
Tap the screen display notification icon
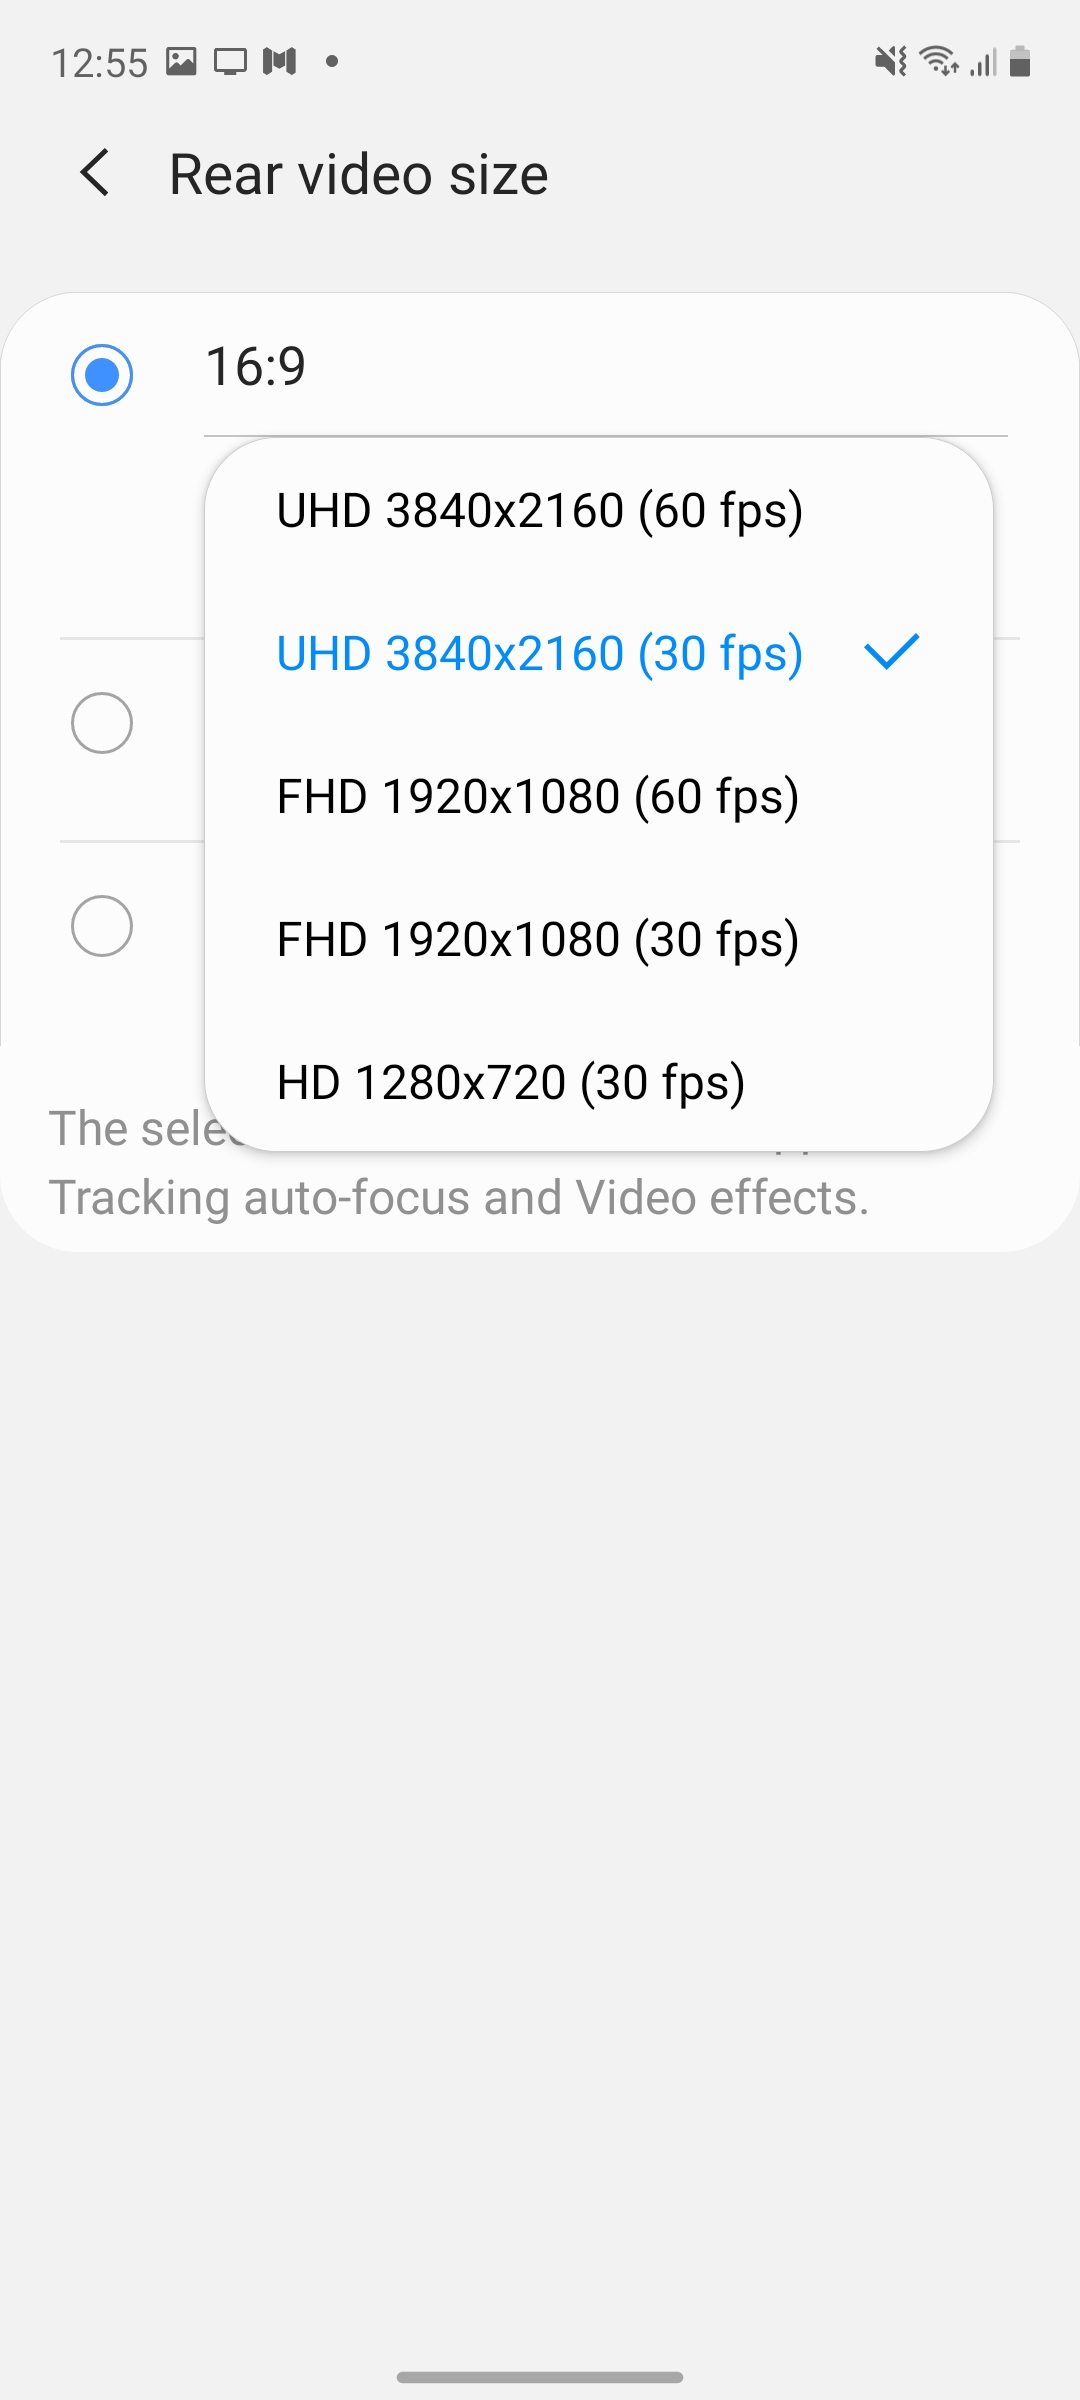(230, 62)
